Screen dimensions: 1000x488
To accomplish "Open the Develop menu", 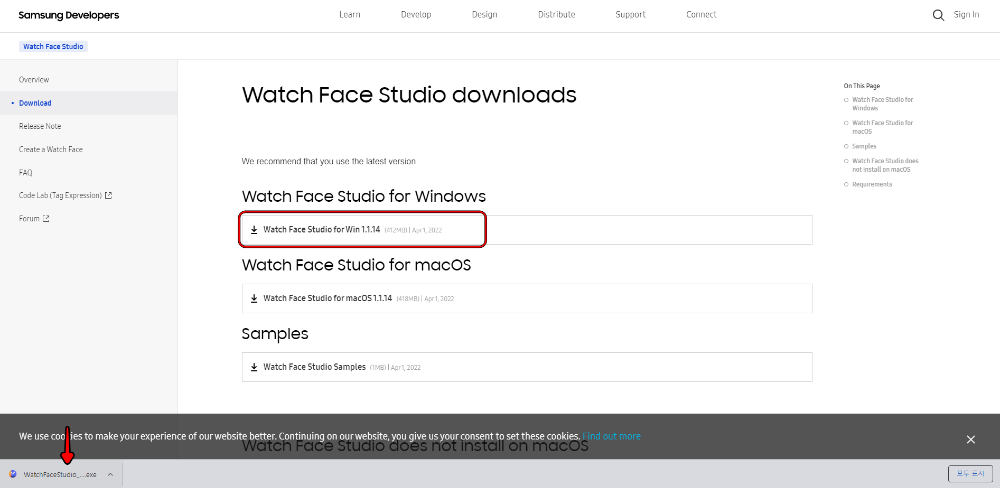I will [x=416, y=15].
